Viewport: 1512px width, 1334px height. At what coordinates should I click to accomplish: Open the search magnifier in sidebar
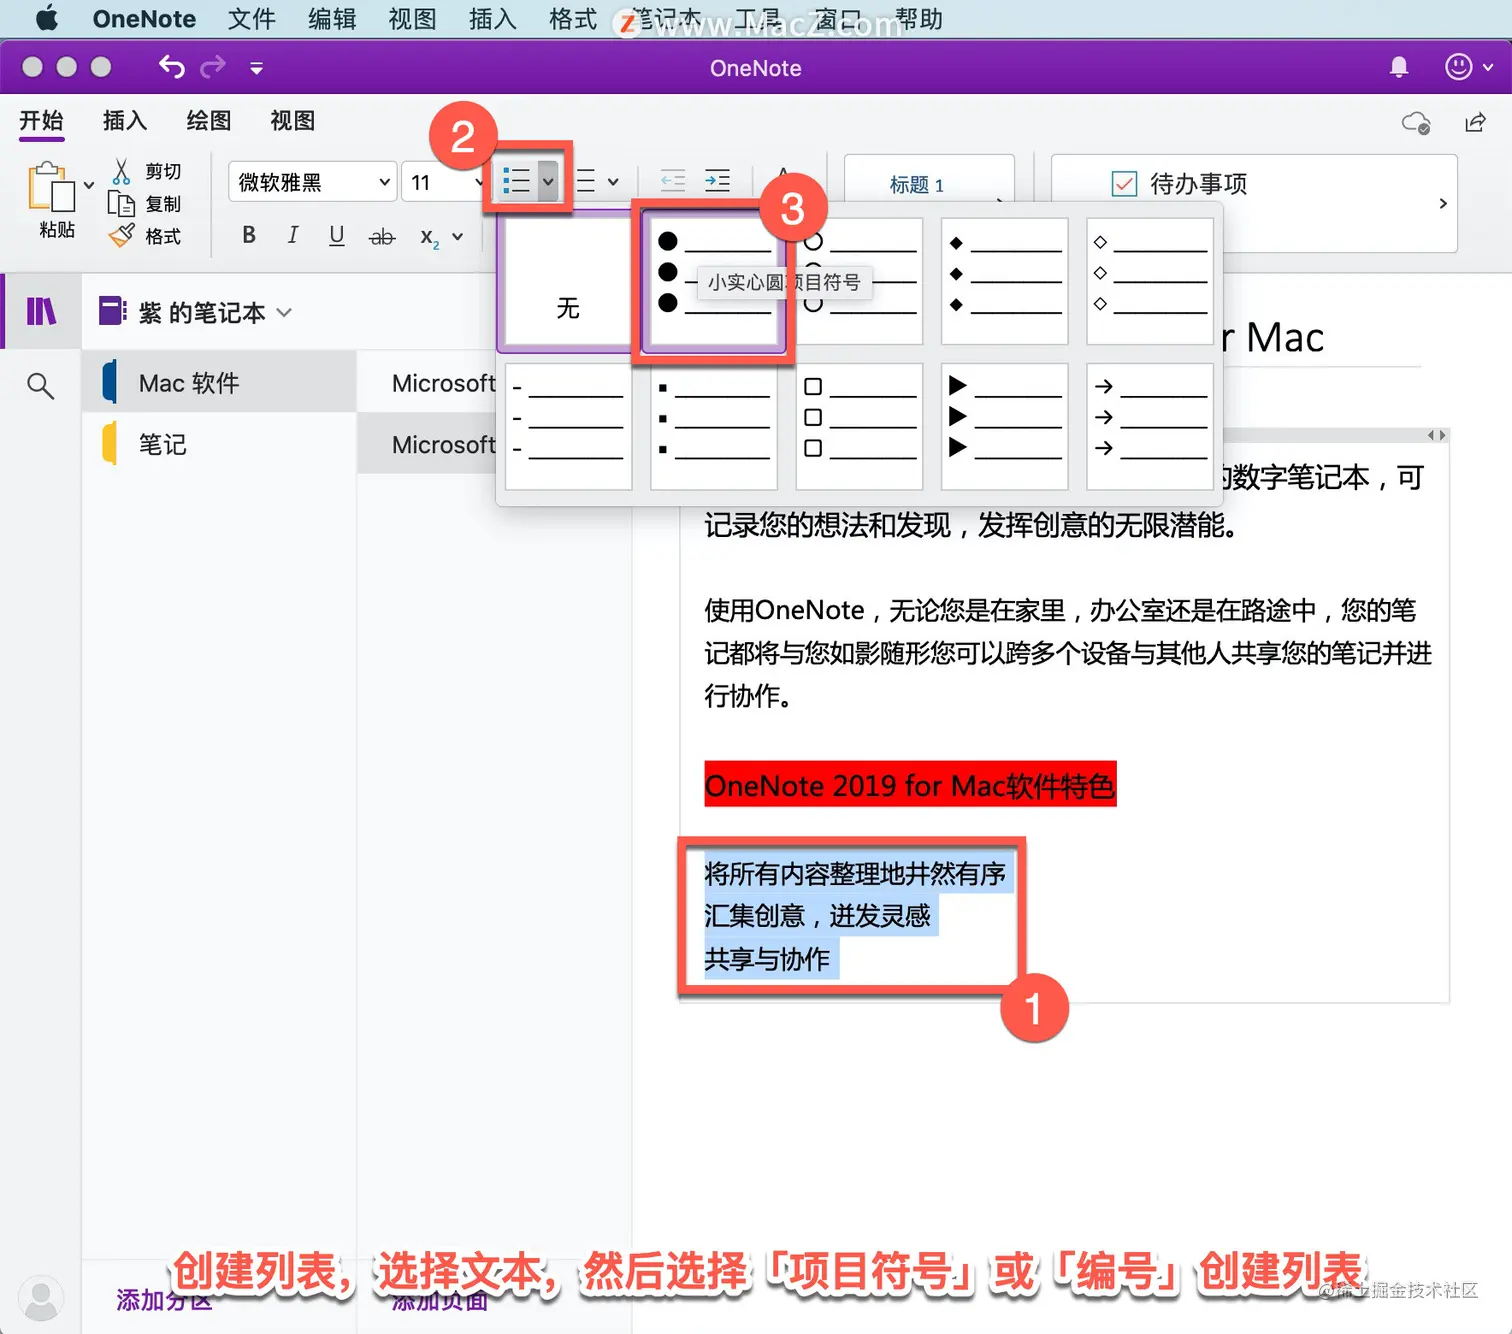point(40,385)
